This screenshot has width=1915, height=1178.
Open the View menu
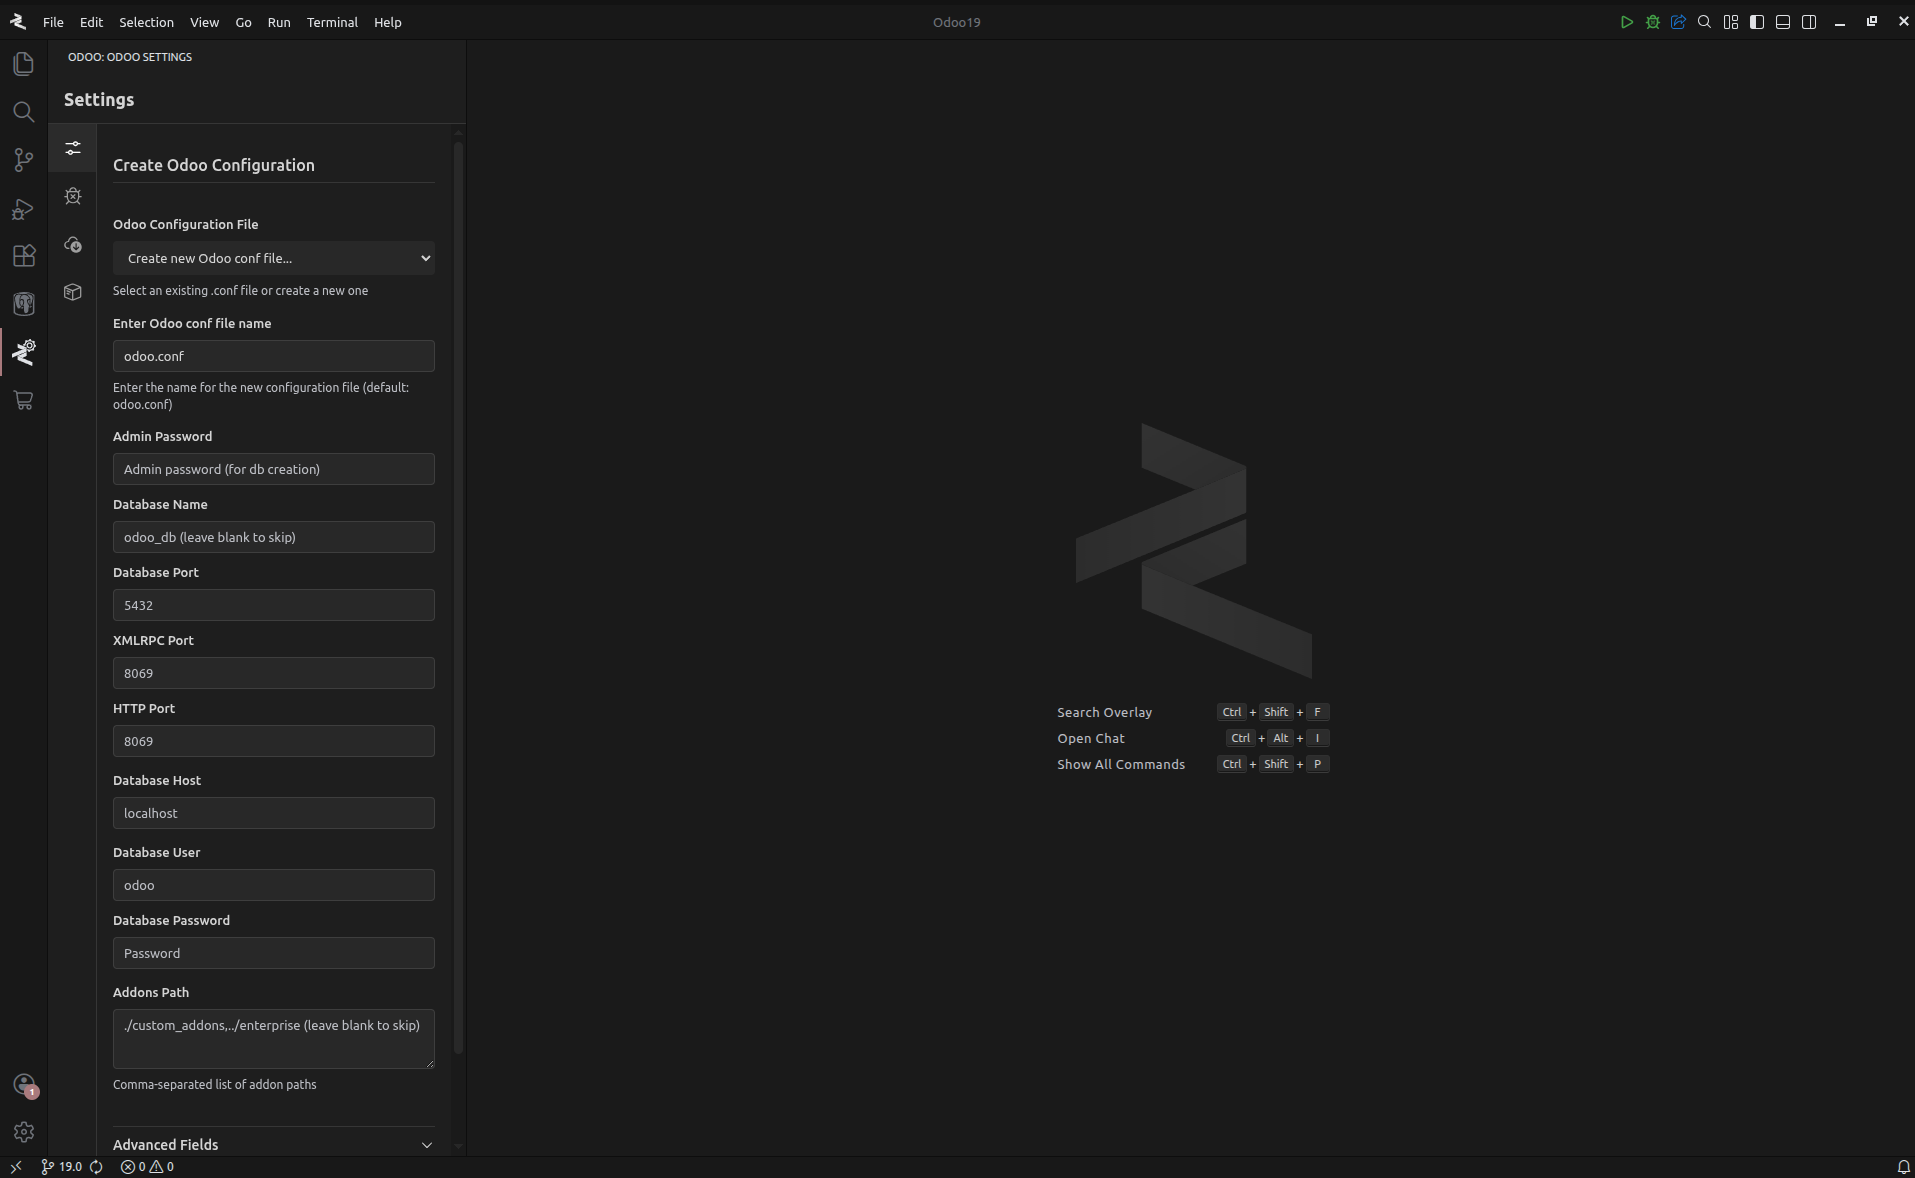click(204, 22)
